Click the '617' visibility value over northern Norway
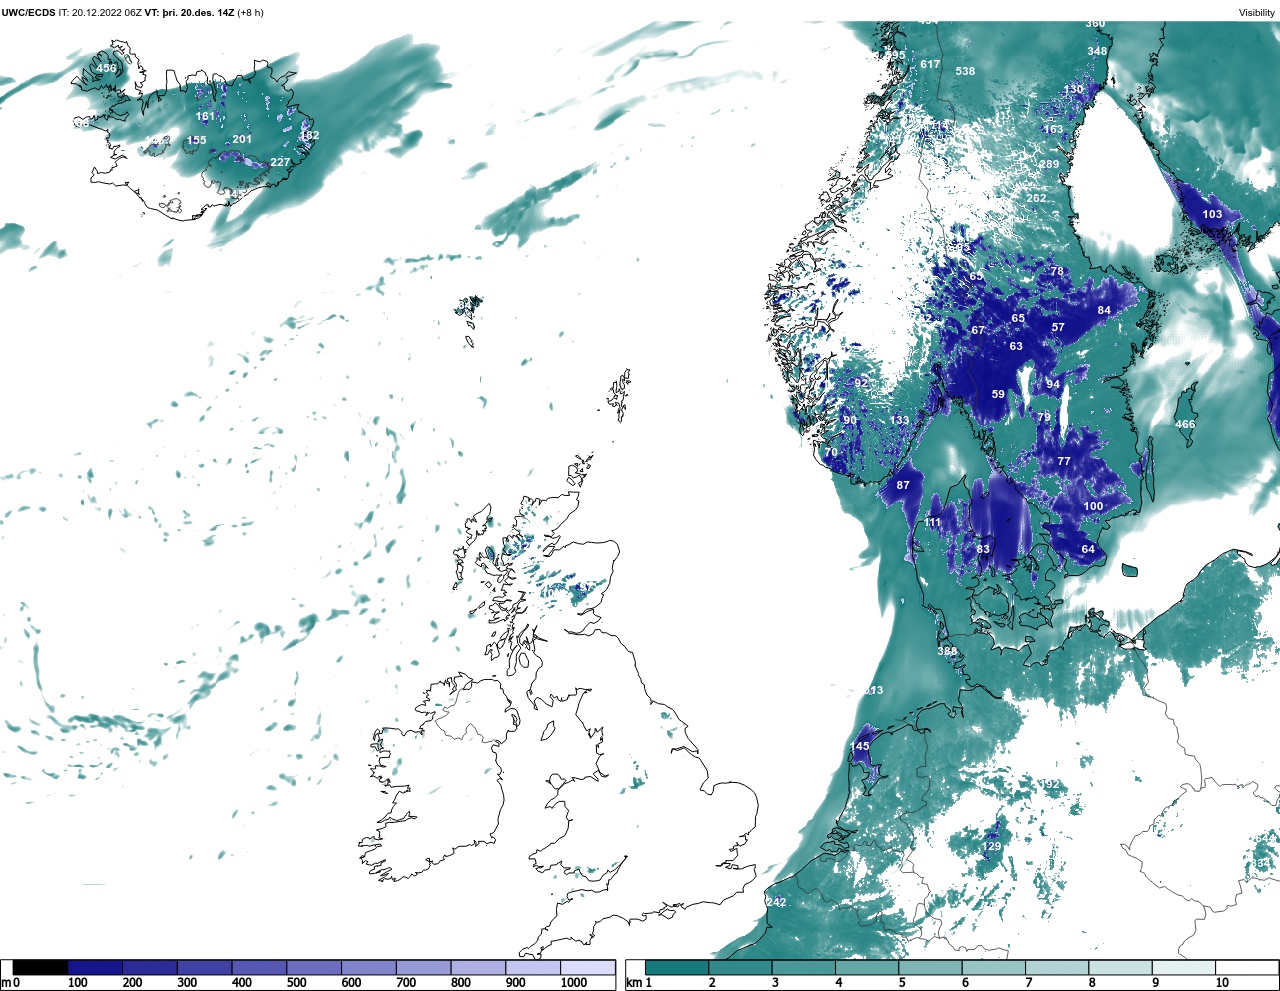 [x=930, y=64]
